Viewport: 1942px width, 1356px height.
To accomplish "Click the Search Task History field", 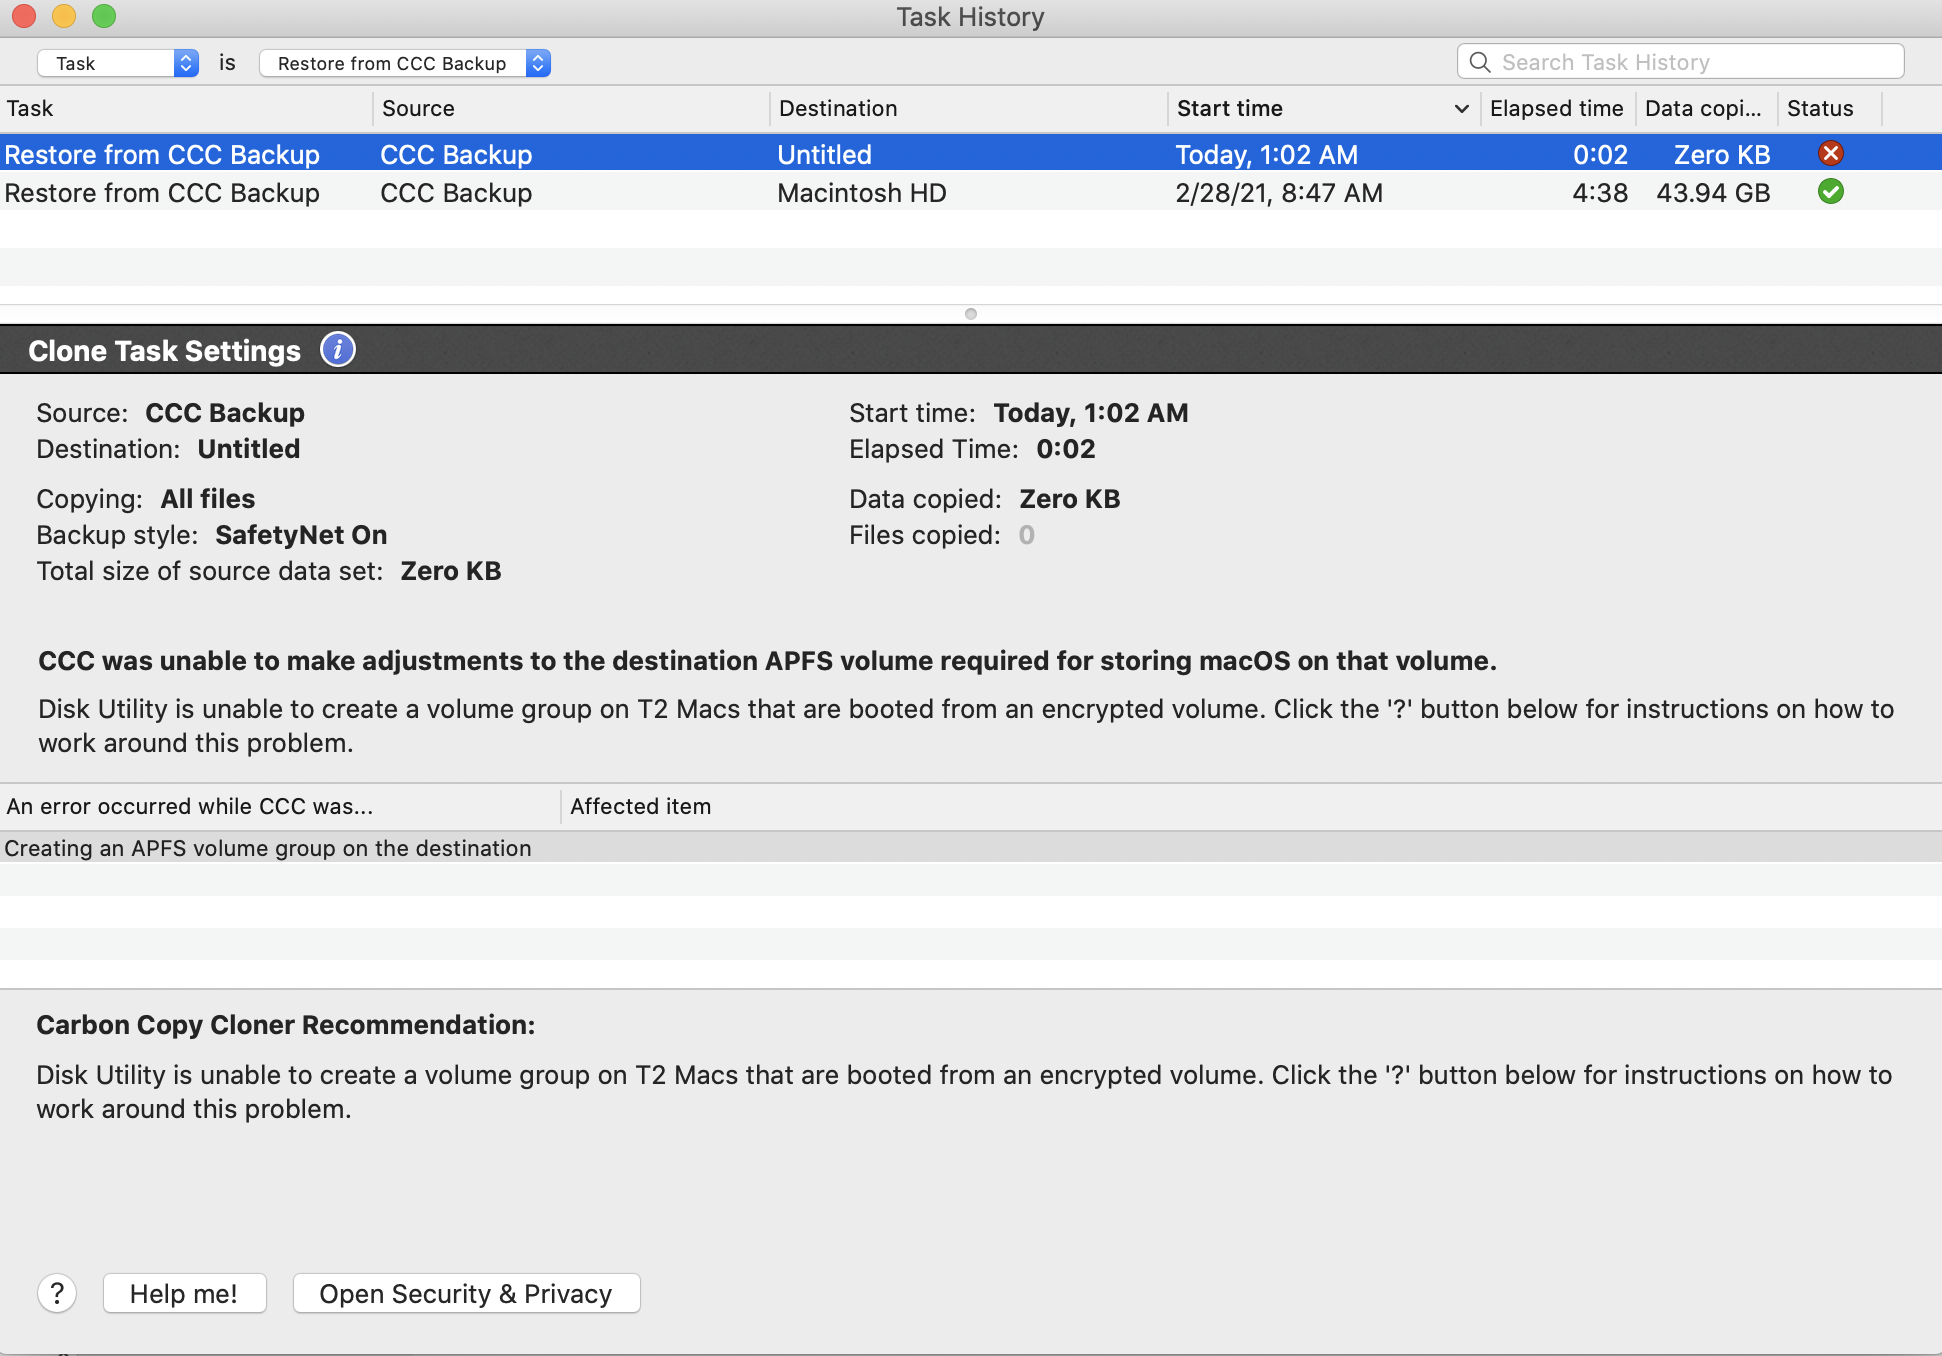I will tap(1690, 62).
